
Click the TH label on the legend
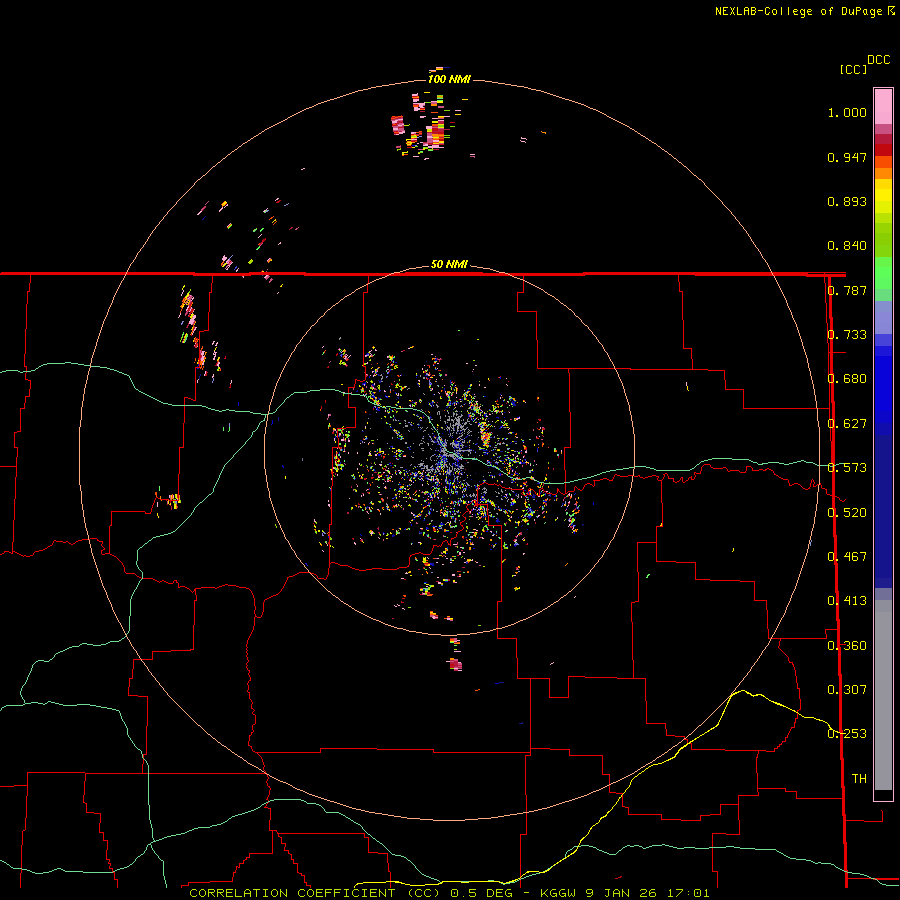pos(859,779)
